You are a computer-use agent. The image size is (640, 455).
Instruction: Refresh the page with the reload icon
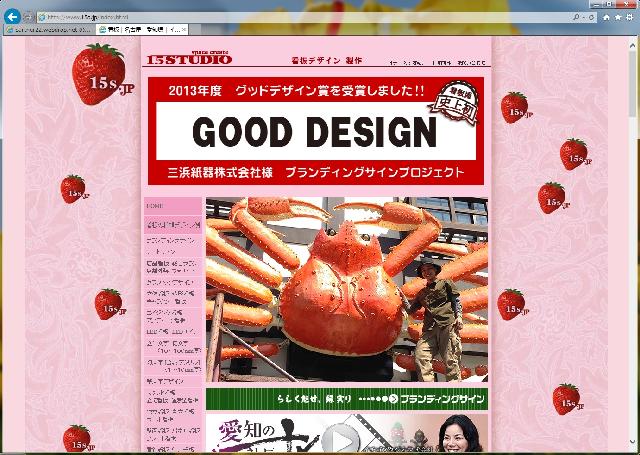click(x=591, y=17)
